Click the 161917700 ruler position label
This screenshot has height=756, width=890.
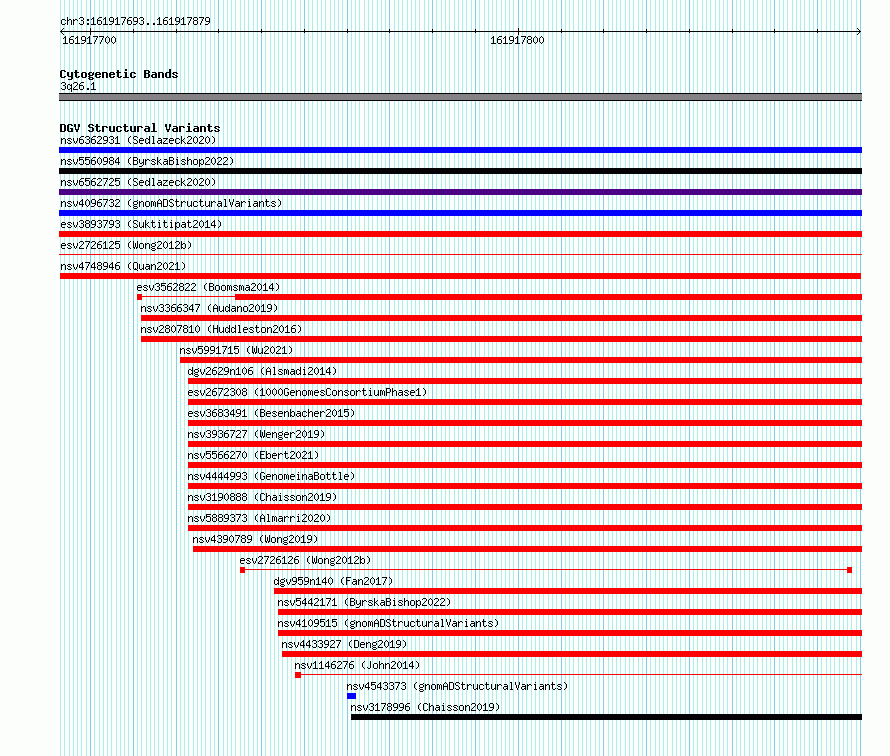pos(89,40)
